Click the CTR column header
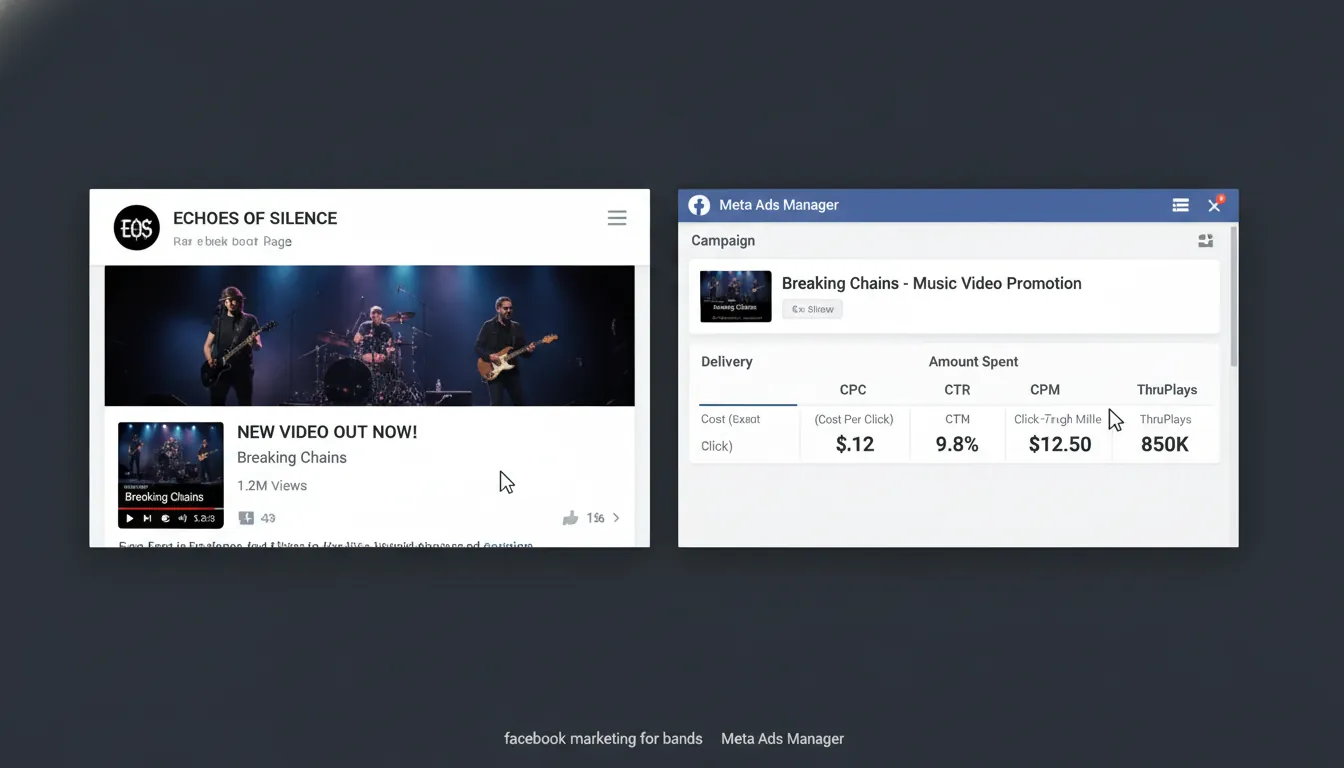This screenshot has width=1344, height=768. pyautogui.click(x=957, y=389)
